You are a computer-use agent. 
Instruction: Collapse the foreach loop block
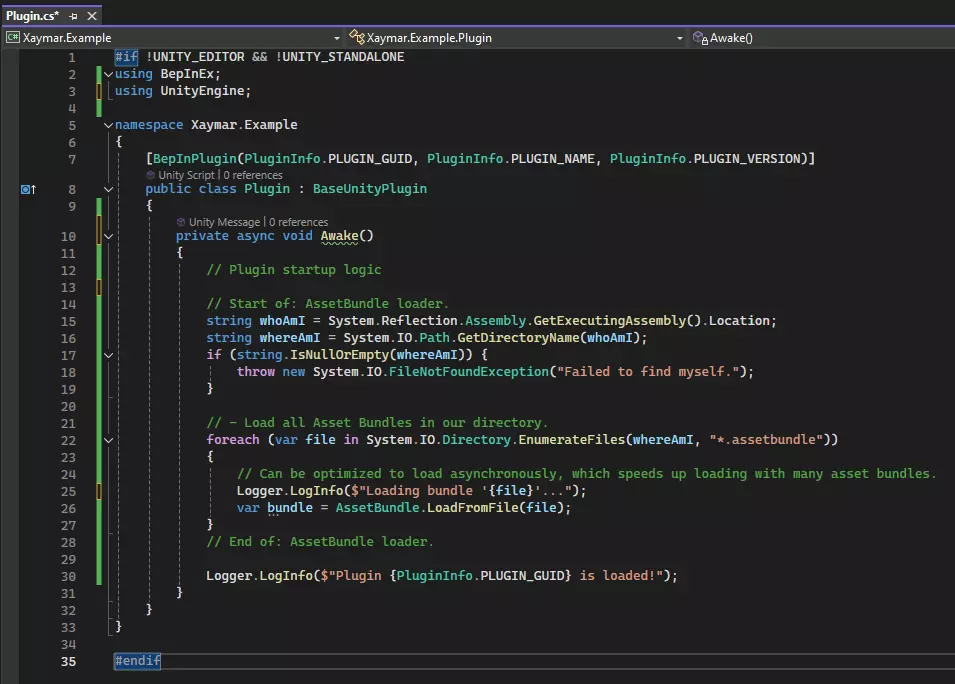[108, 440]
